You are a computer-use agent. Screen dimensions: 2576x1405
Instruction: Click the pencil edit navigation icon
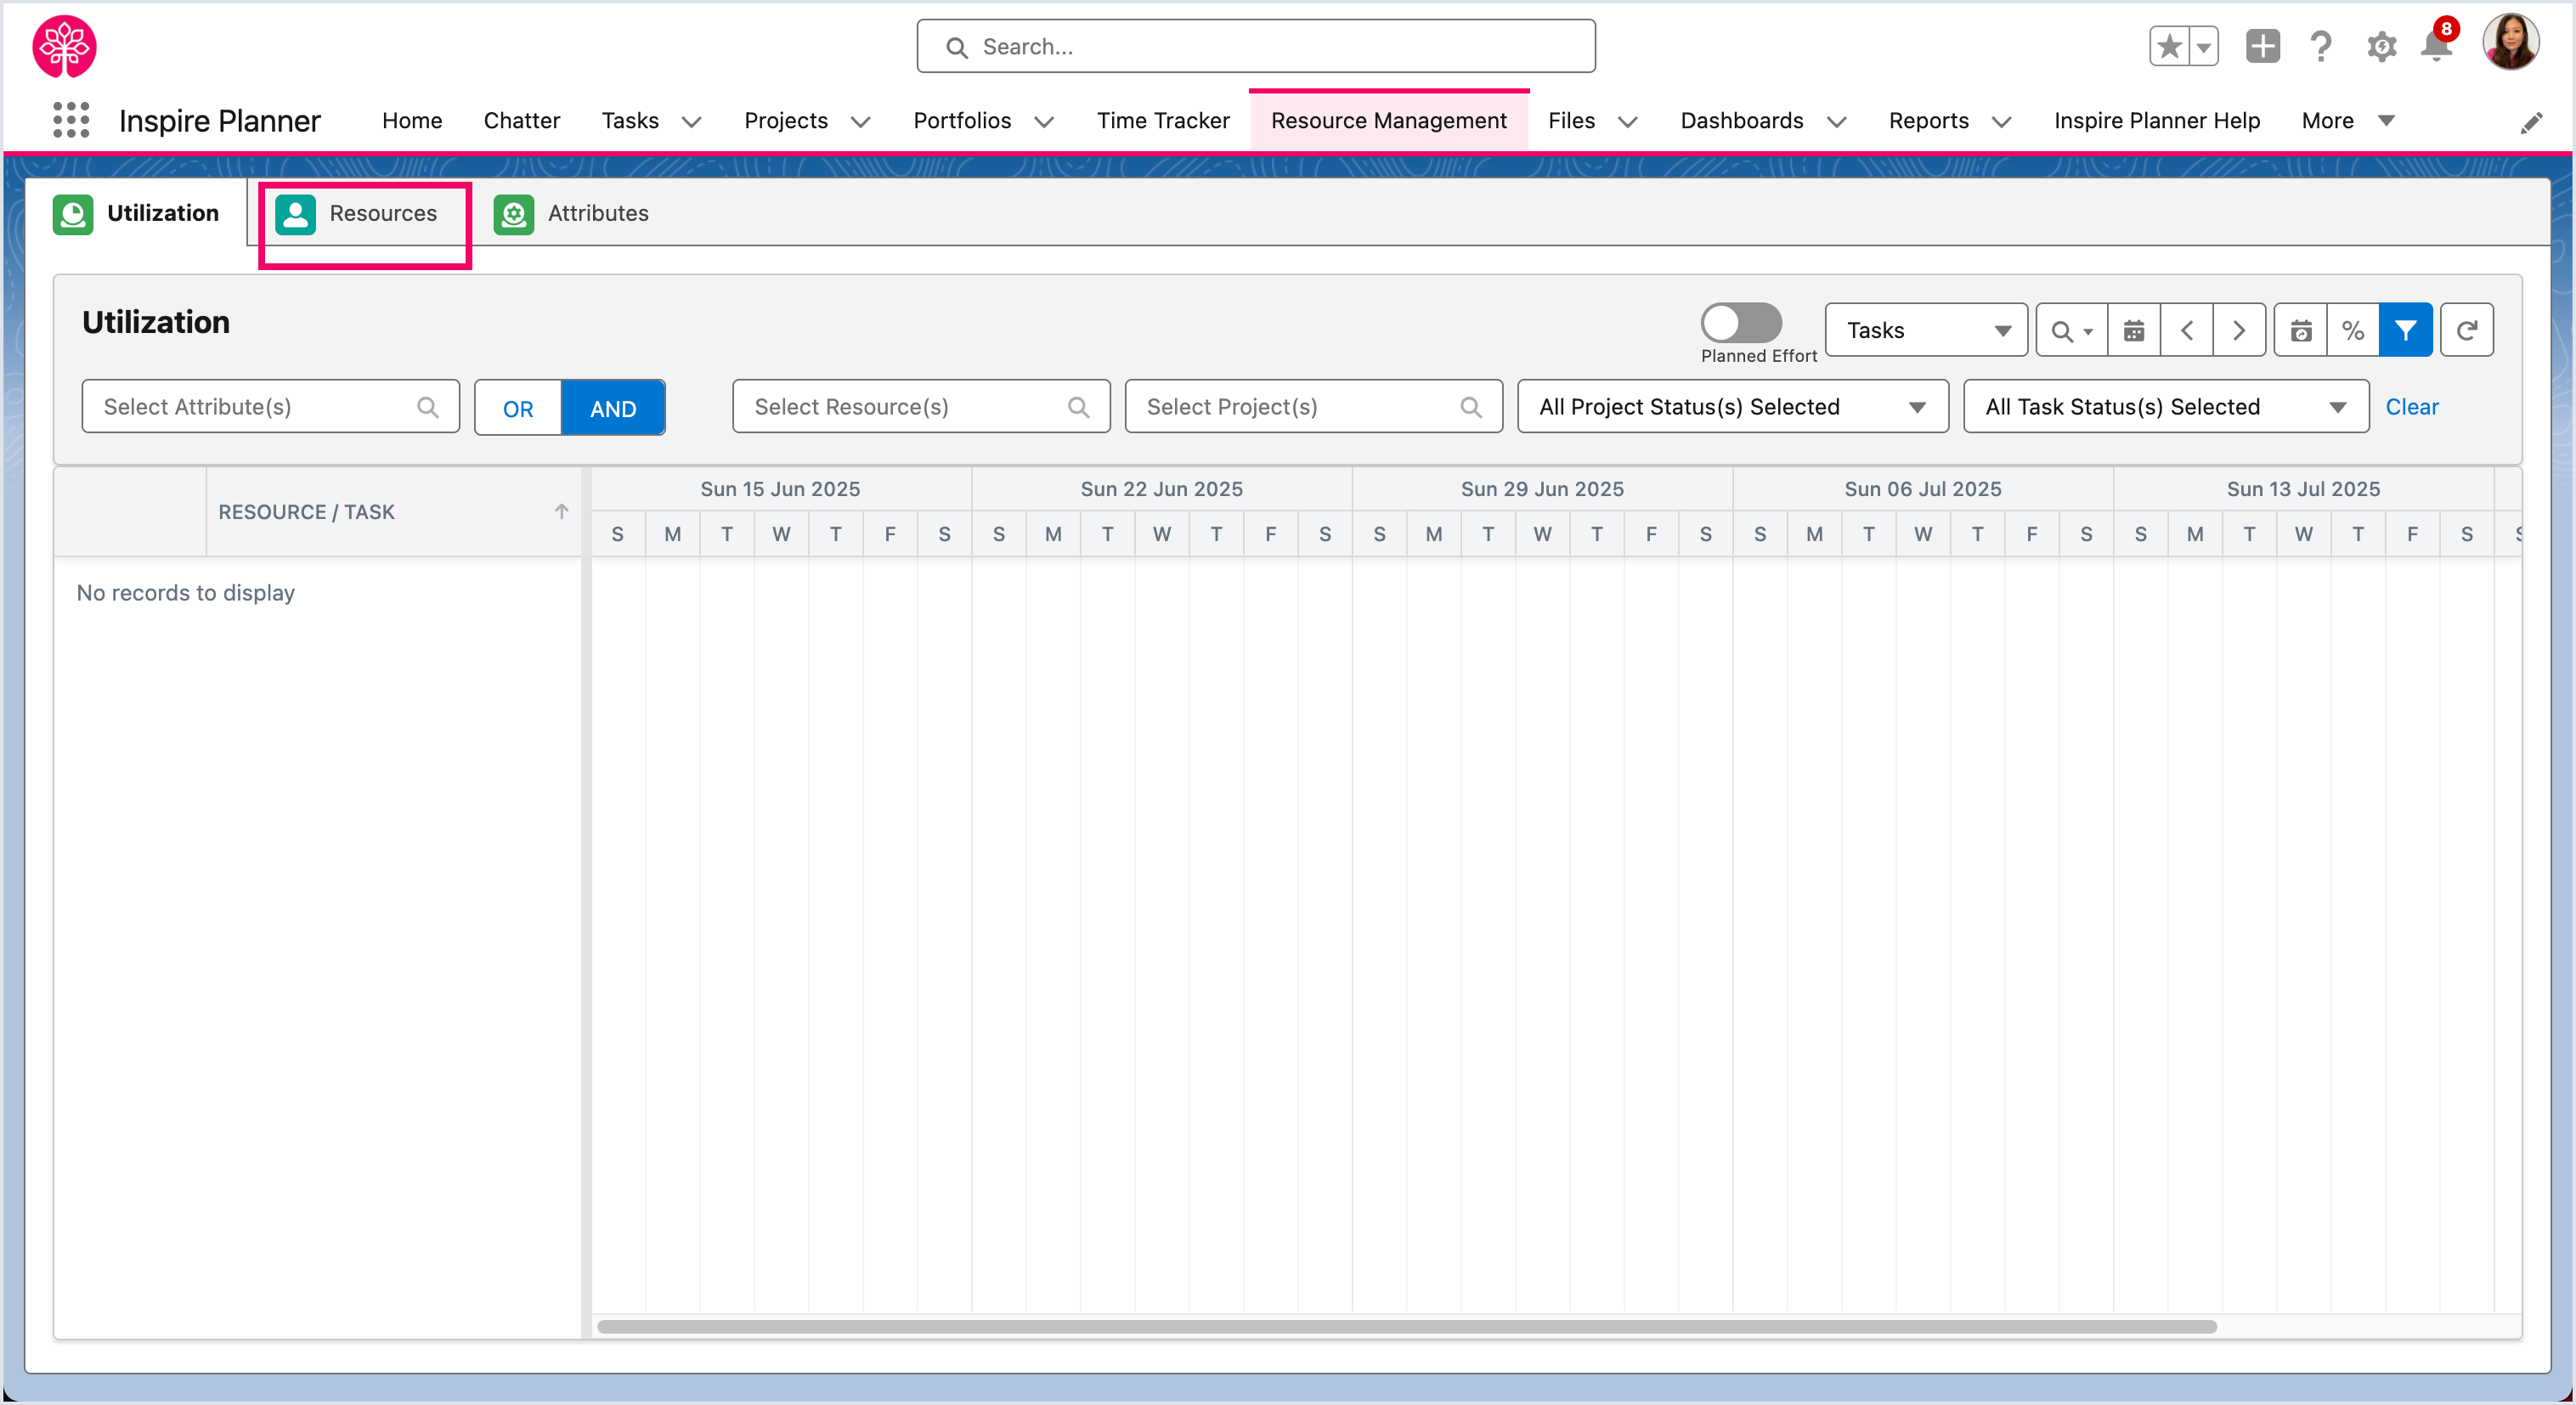tap(2530, 123)
